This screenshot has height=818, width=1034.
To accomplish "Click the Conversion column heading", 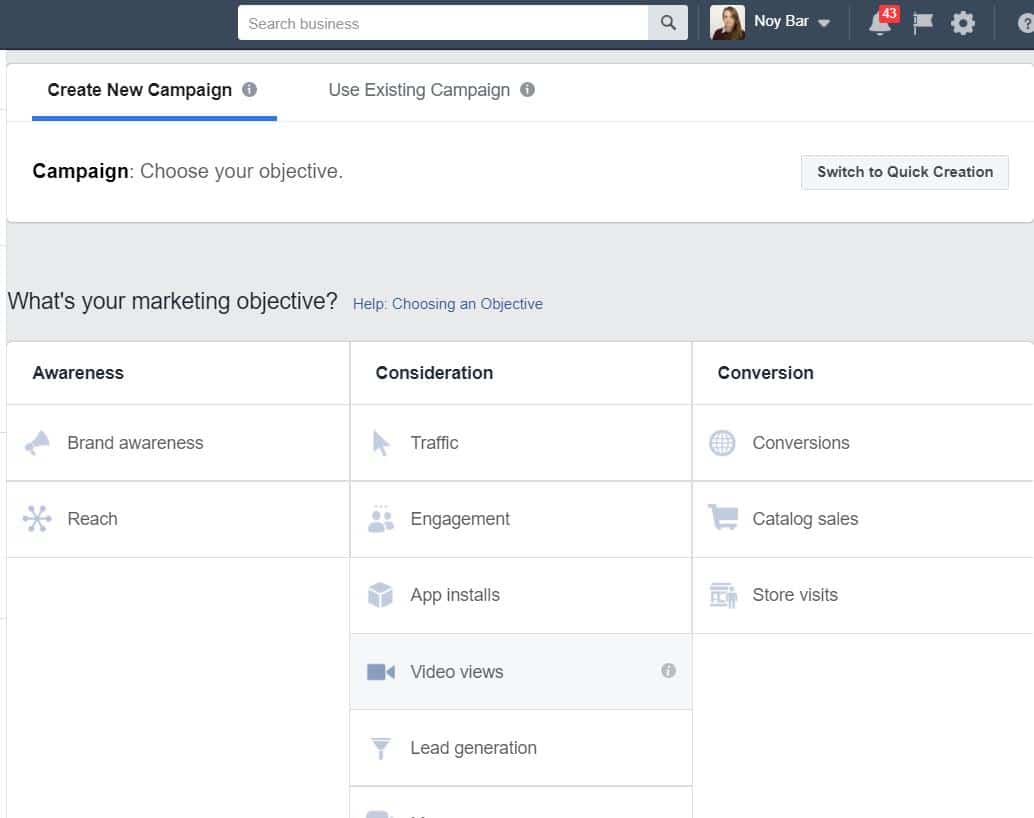I will point(766,373).
